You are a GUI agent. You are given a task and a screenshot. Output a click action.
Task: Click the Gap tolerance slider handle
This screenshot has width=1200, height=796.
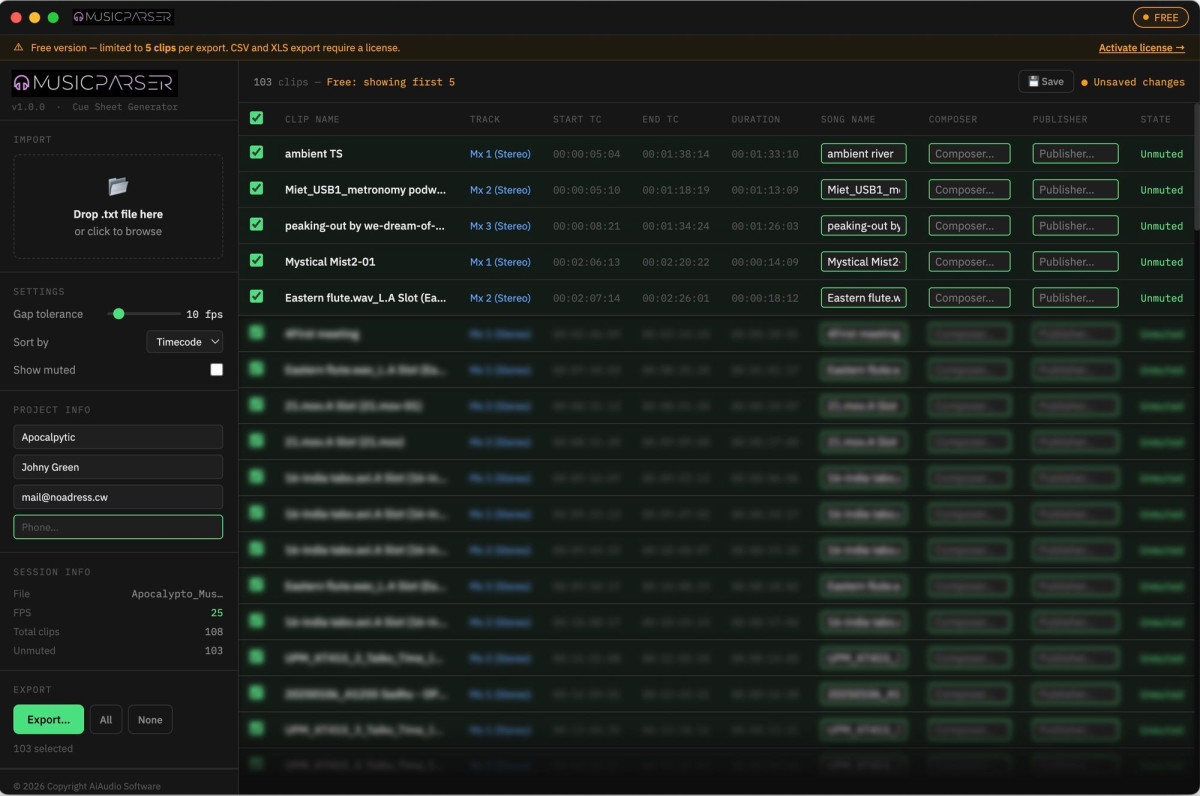click(119, 314)
